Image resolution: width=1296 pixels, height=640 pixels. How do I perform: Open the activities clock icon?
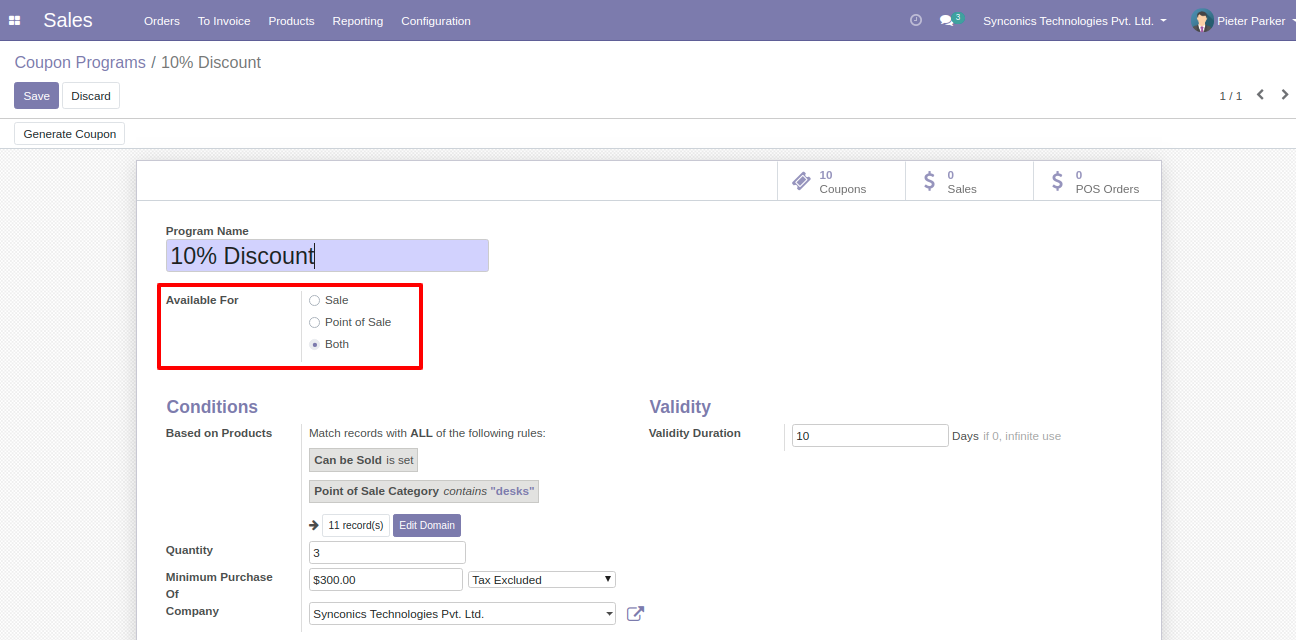[916, 20]
